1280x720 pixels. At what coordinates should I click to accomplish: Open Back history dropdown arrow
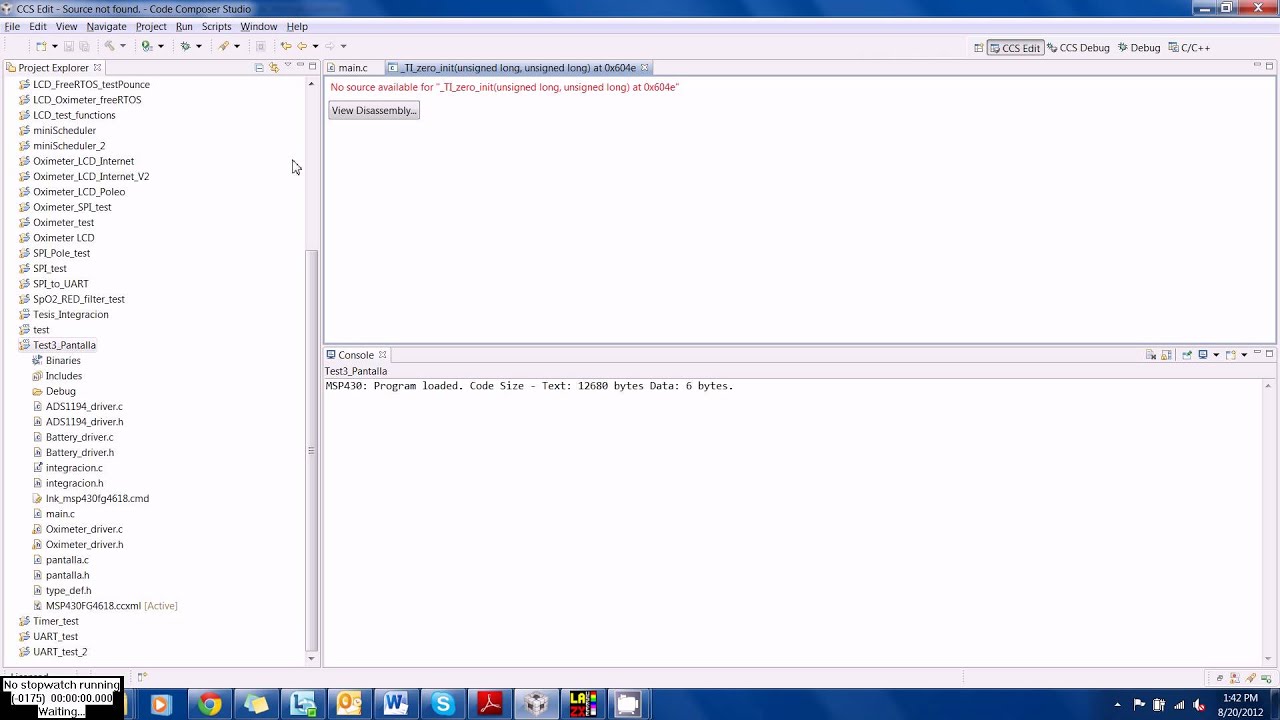coord(315,46)
